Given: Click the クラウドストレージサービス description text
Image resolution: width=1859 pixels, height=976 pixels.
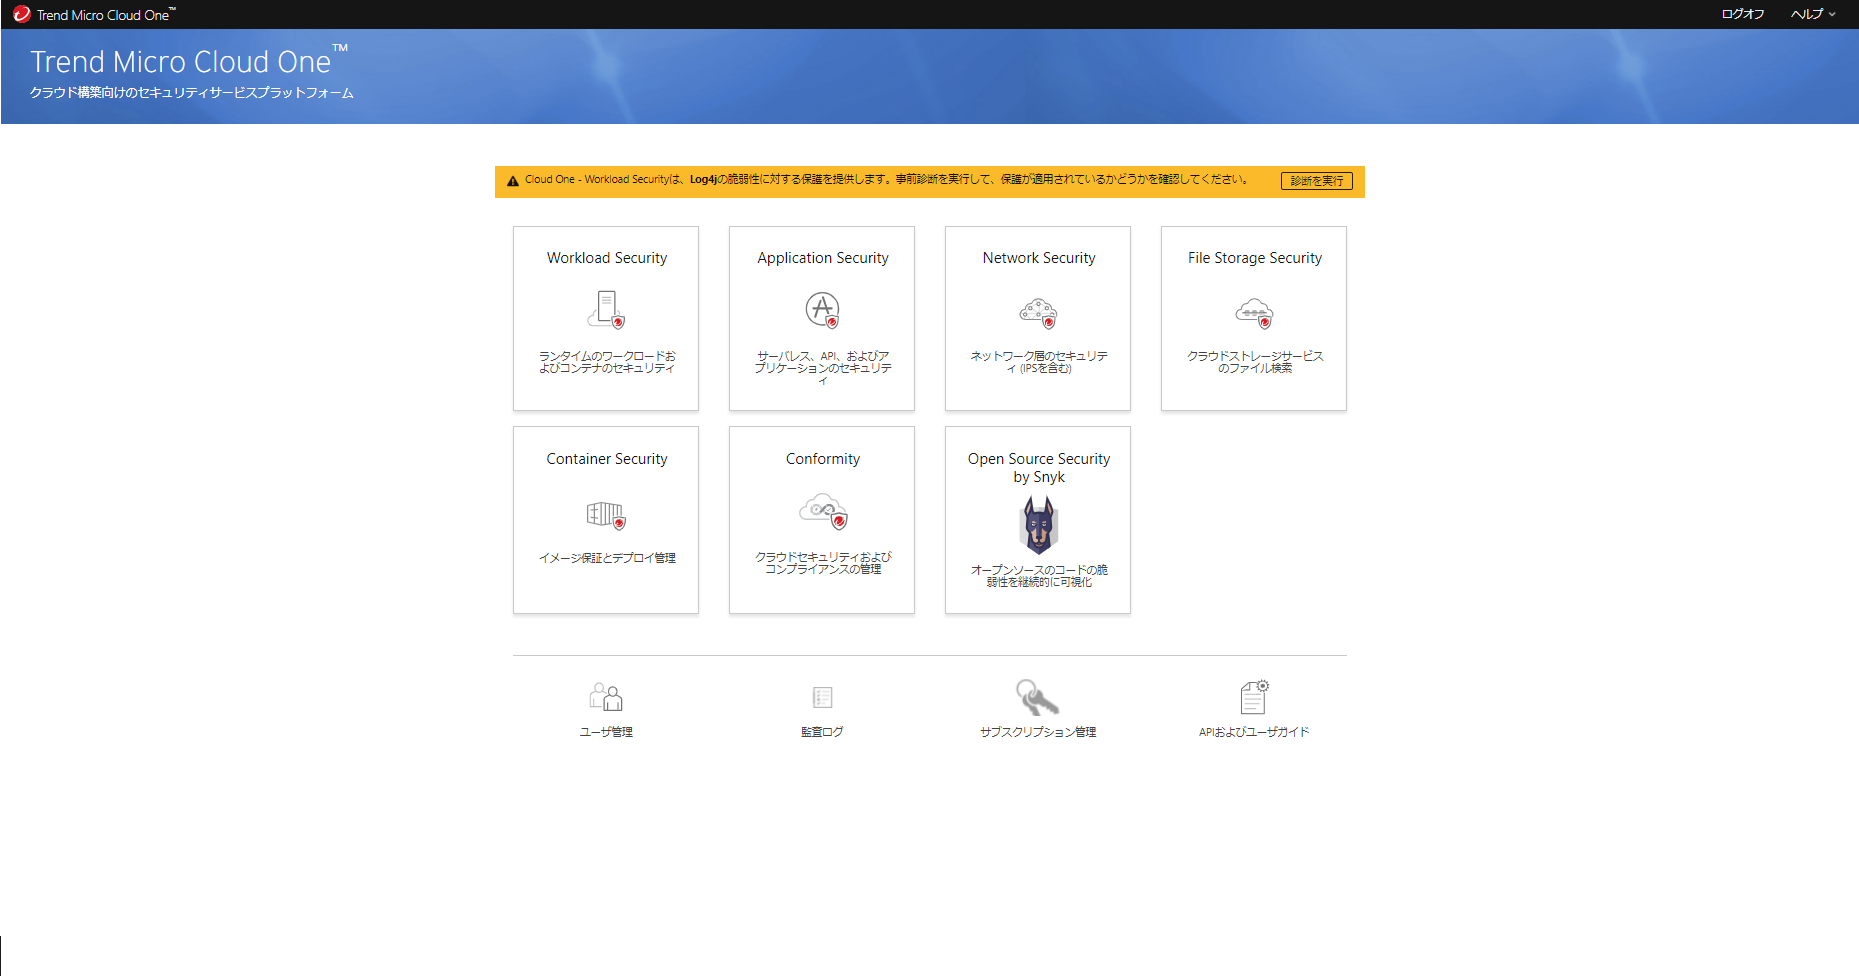Looking at the screenshot, I should 1255,362.
